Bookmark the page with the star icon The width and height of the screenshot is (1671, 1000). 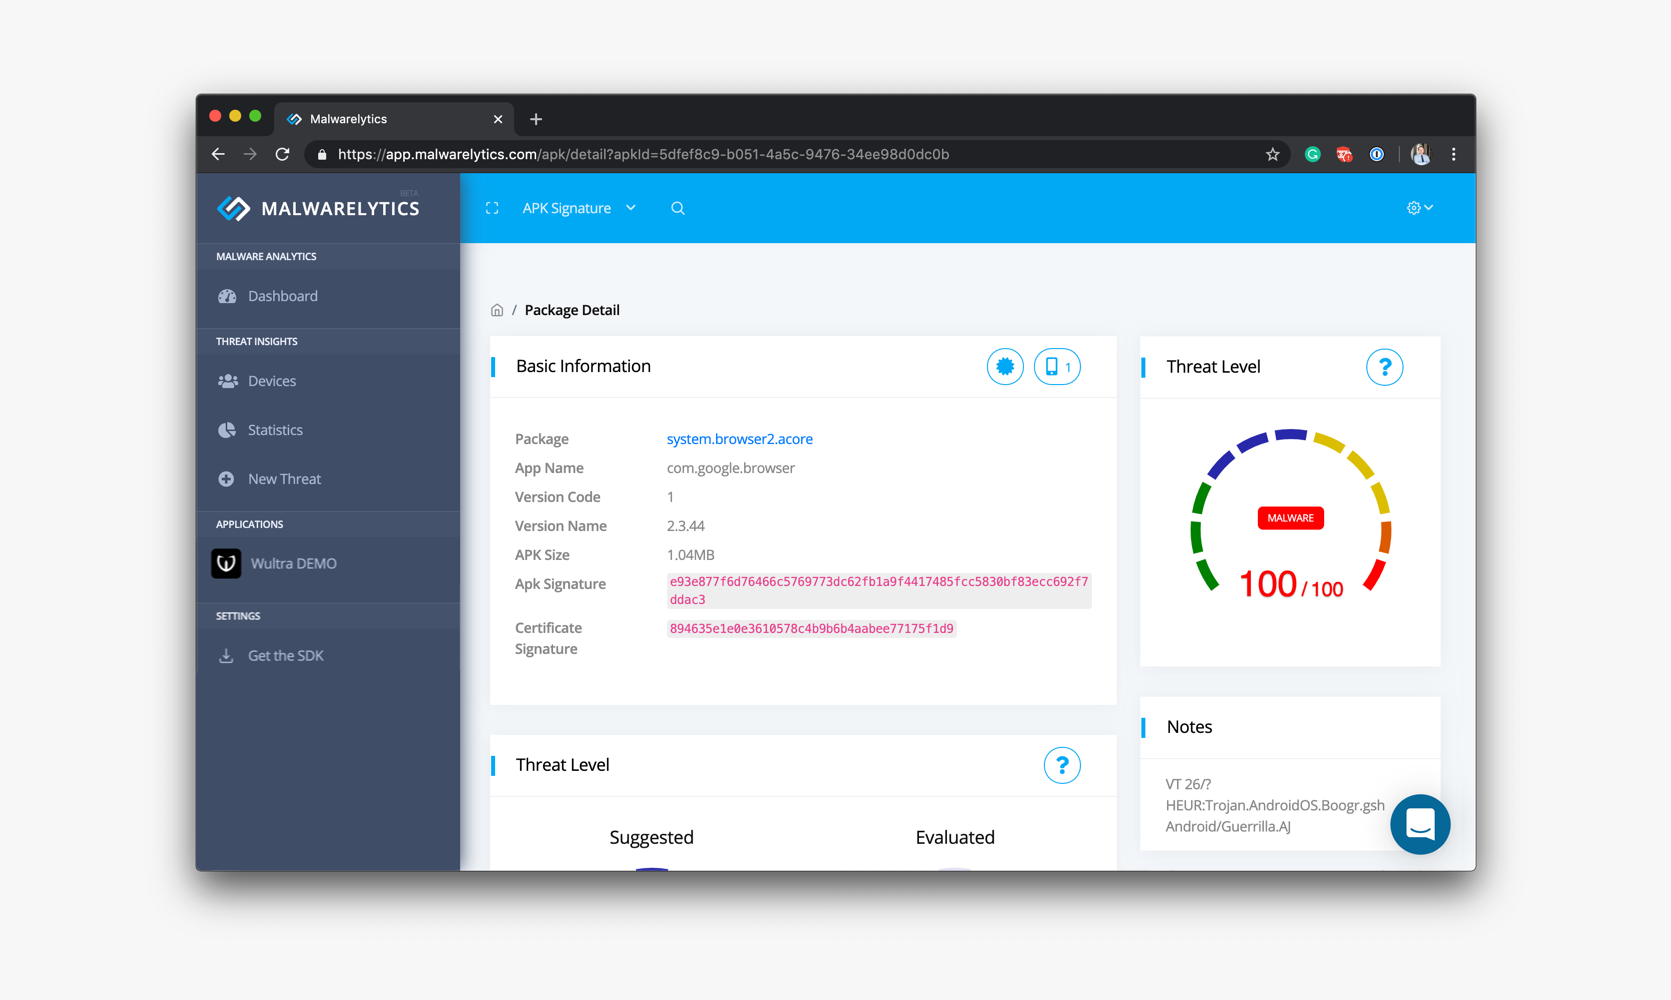pos(1272,154)
